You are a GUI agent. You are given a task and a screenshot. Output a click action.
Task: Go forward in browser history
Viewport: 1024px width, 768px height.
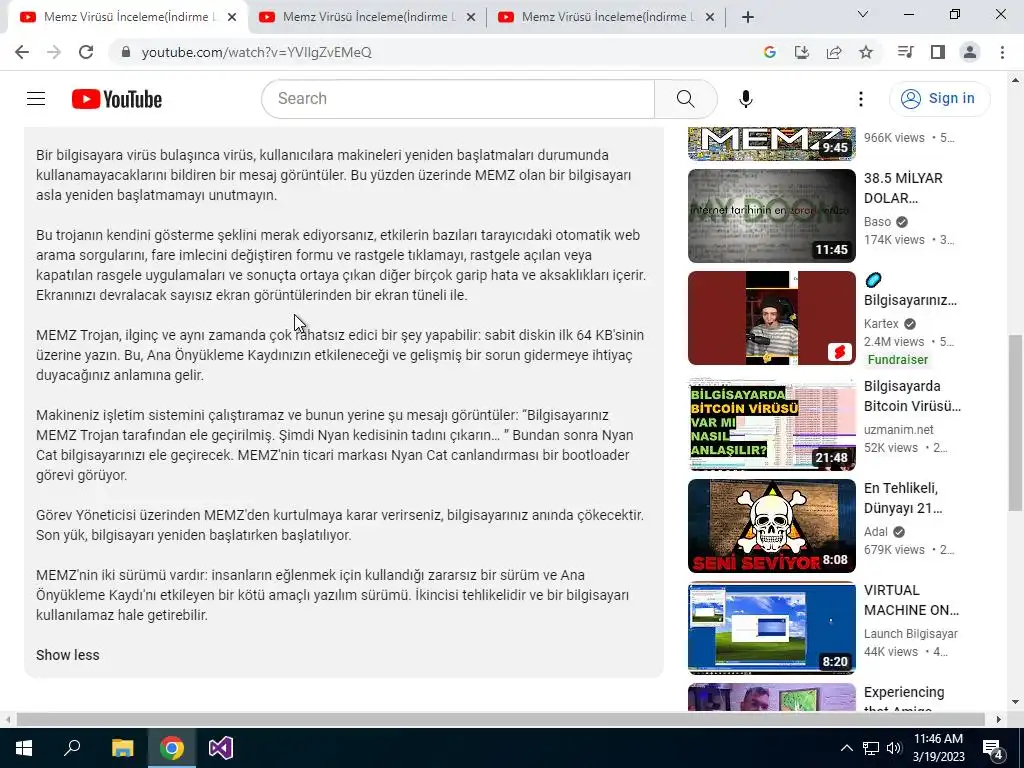(54, 52)
